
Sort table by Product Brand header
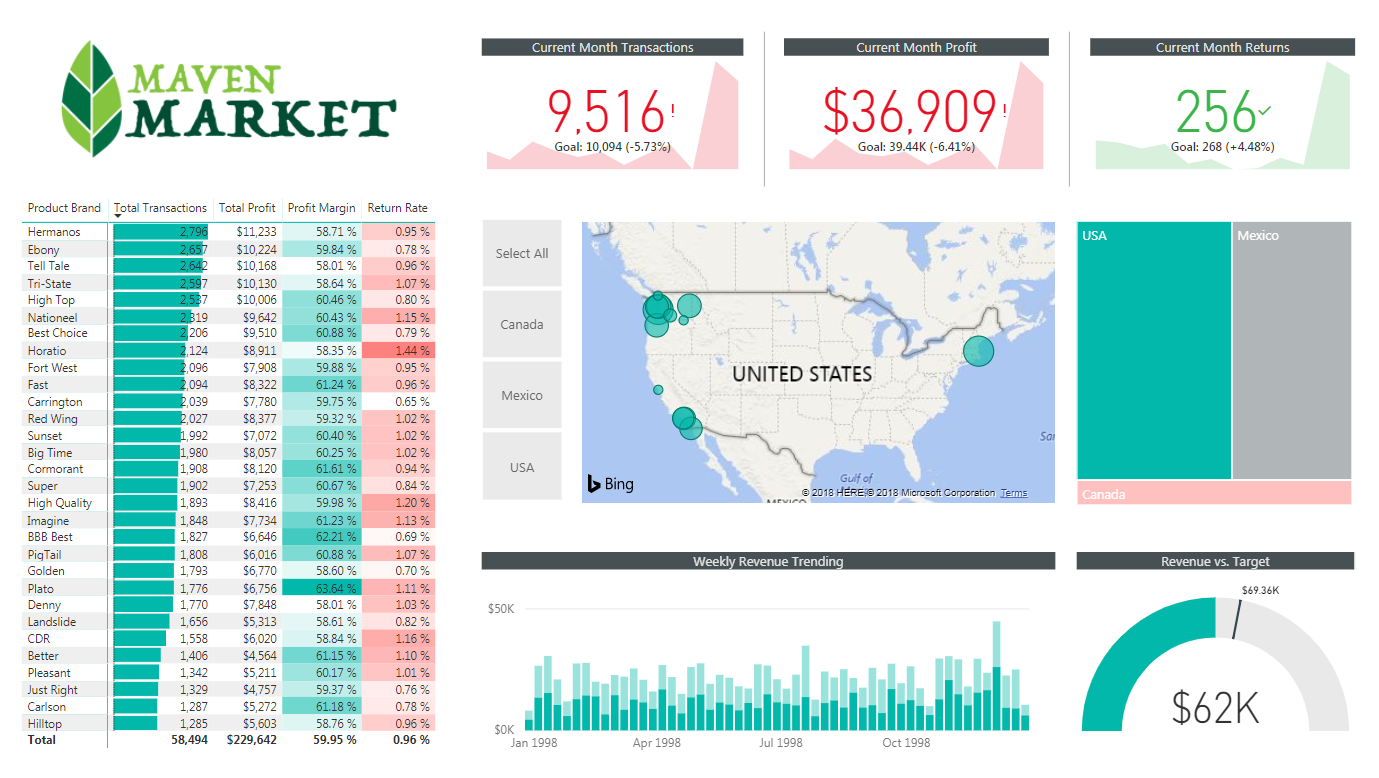(x=64, y=208)
